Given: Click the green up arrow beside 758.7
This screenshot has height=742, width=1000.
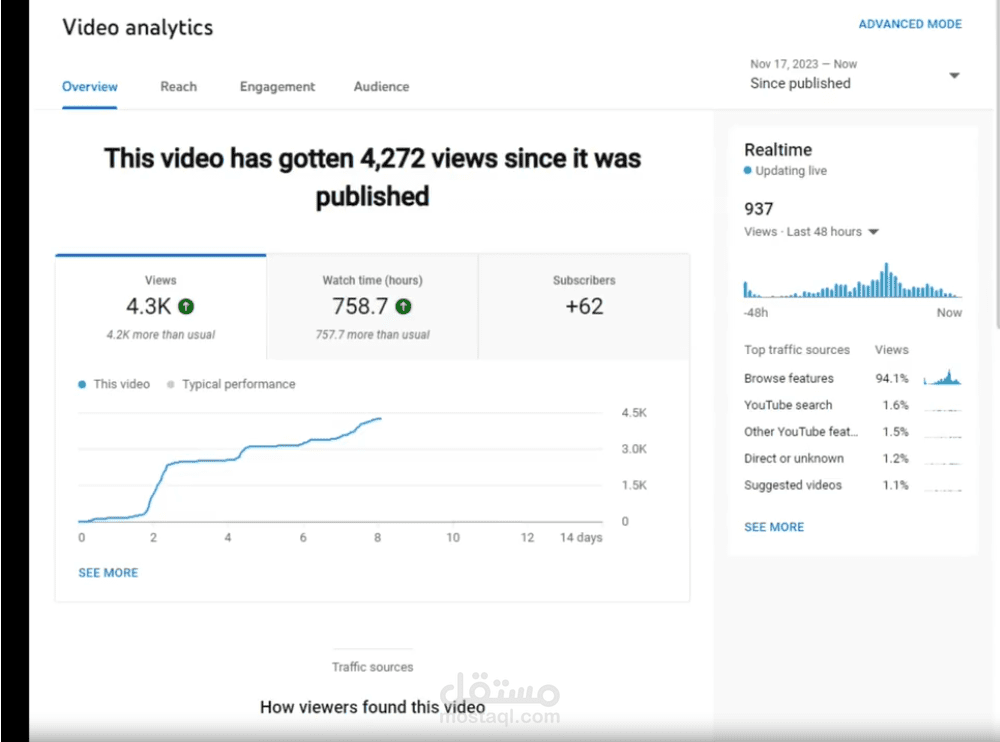Looking at the screenshot, I should coord(403,307).
